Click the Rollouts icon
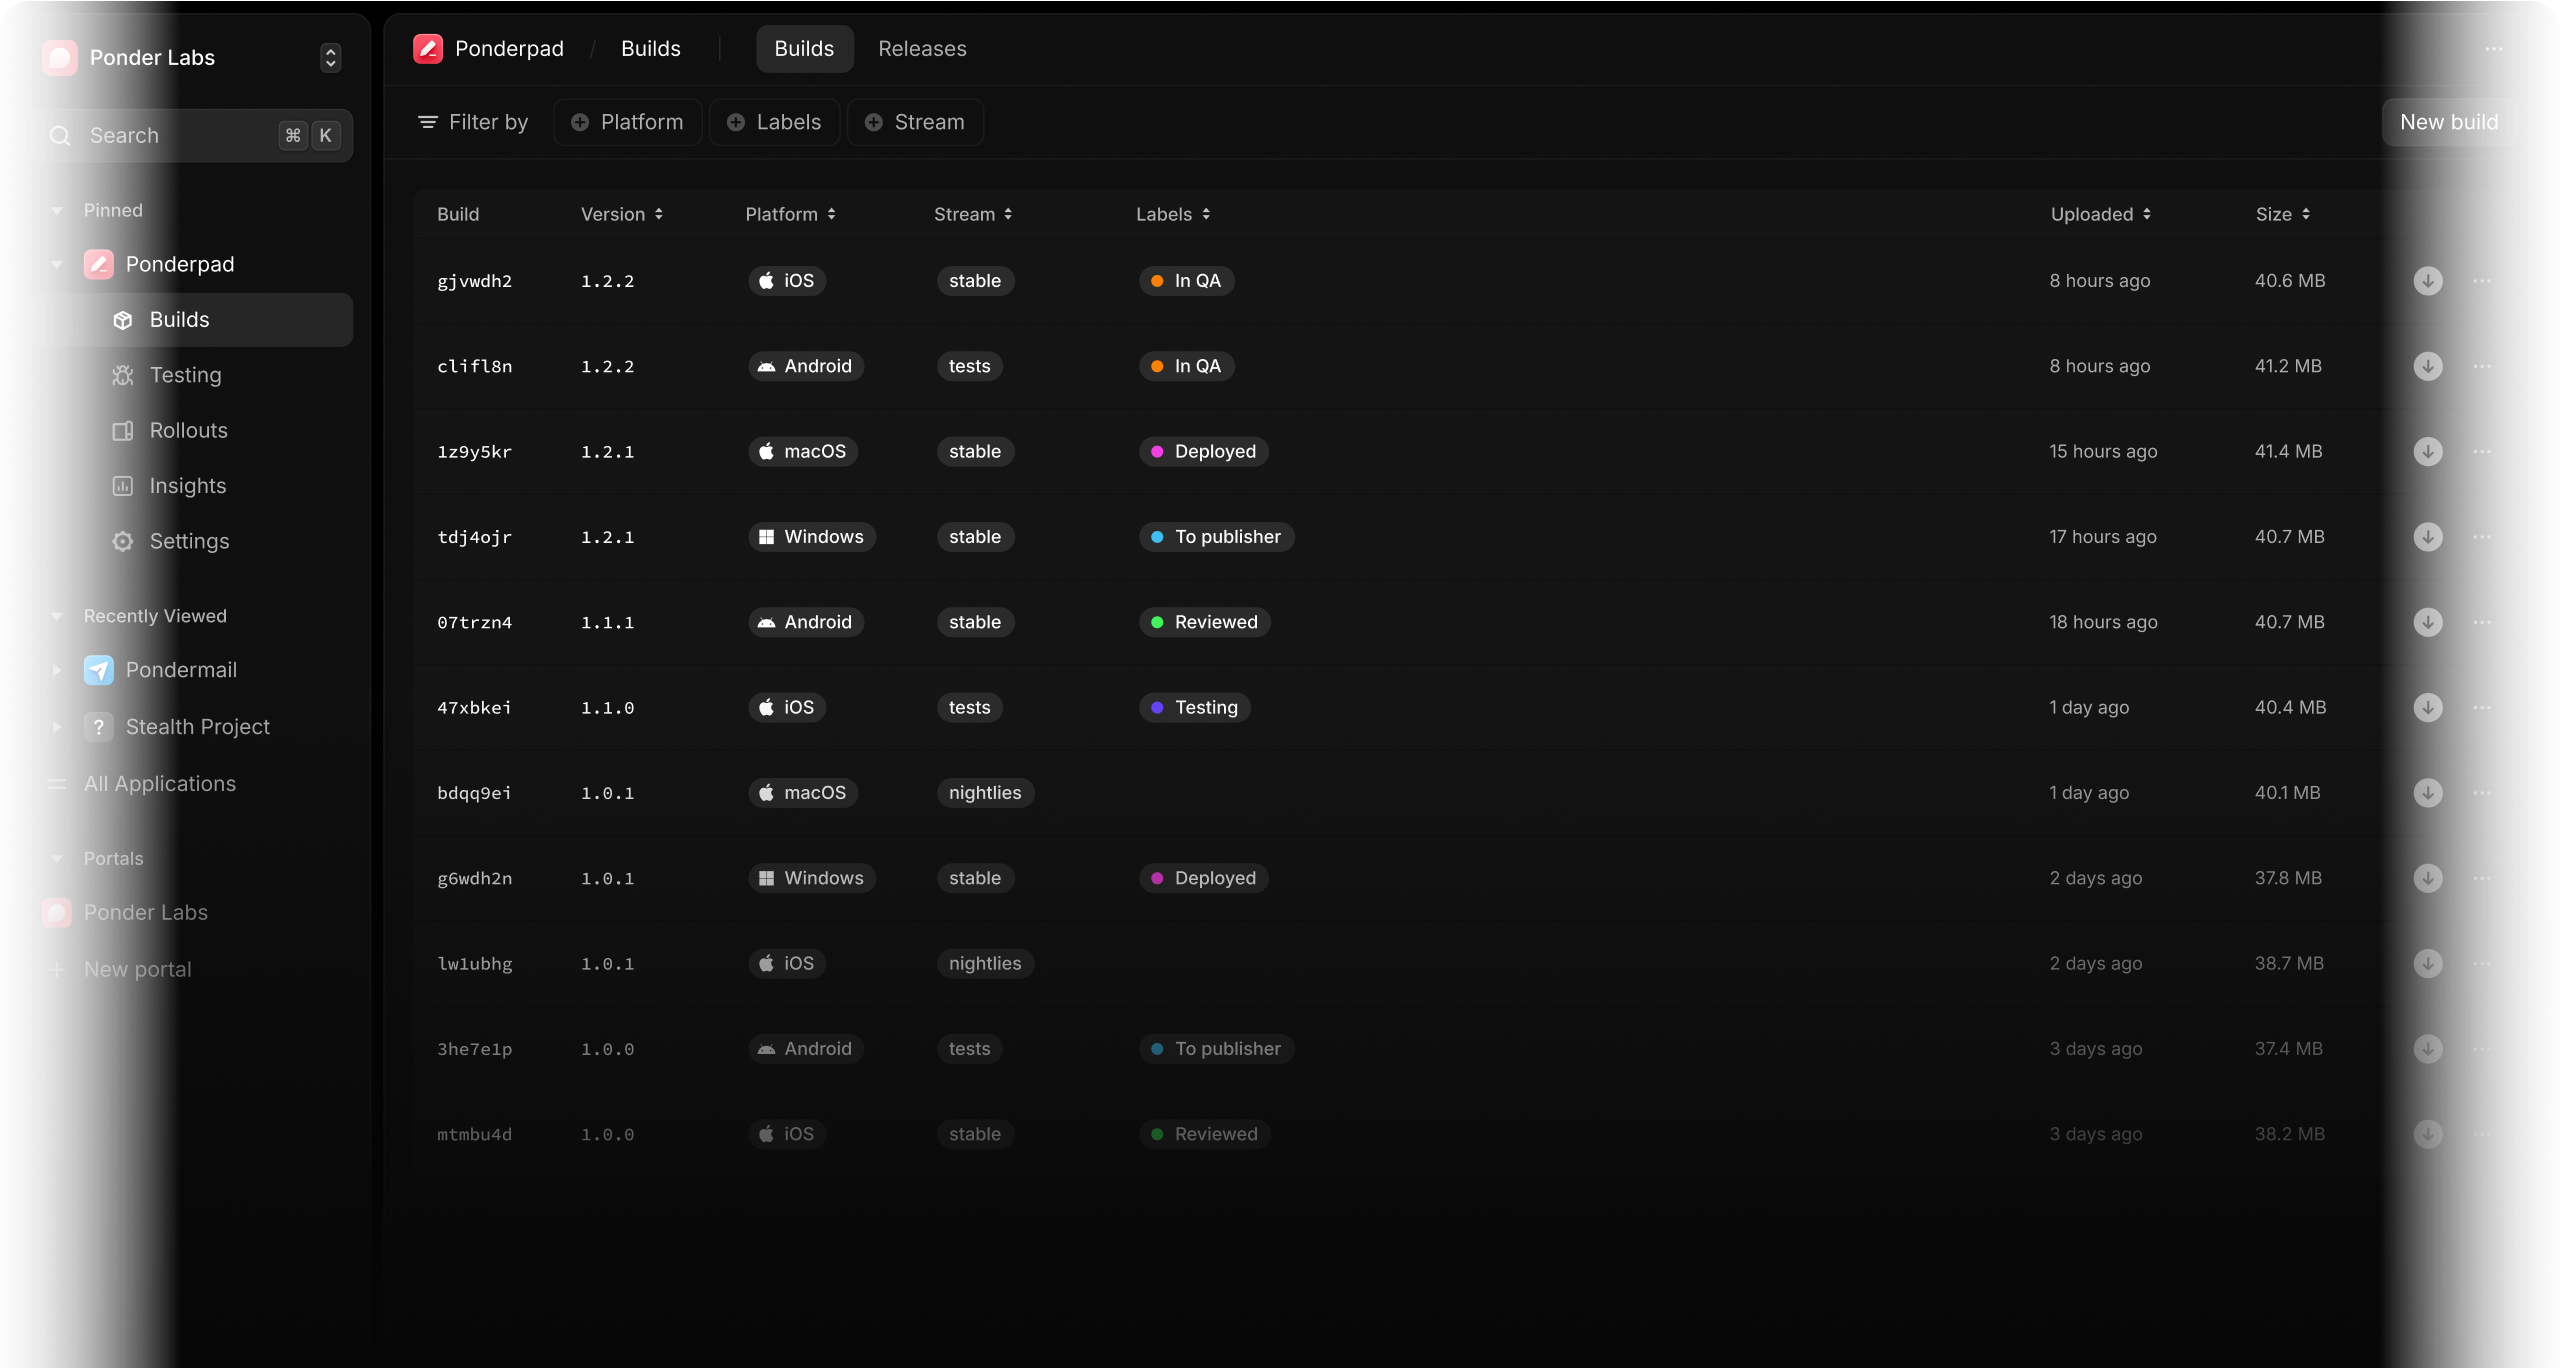The image size is (2560, 1368). (x=122, y=430)
